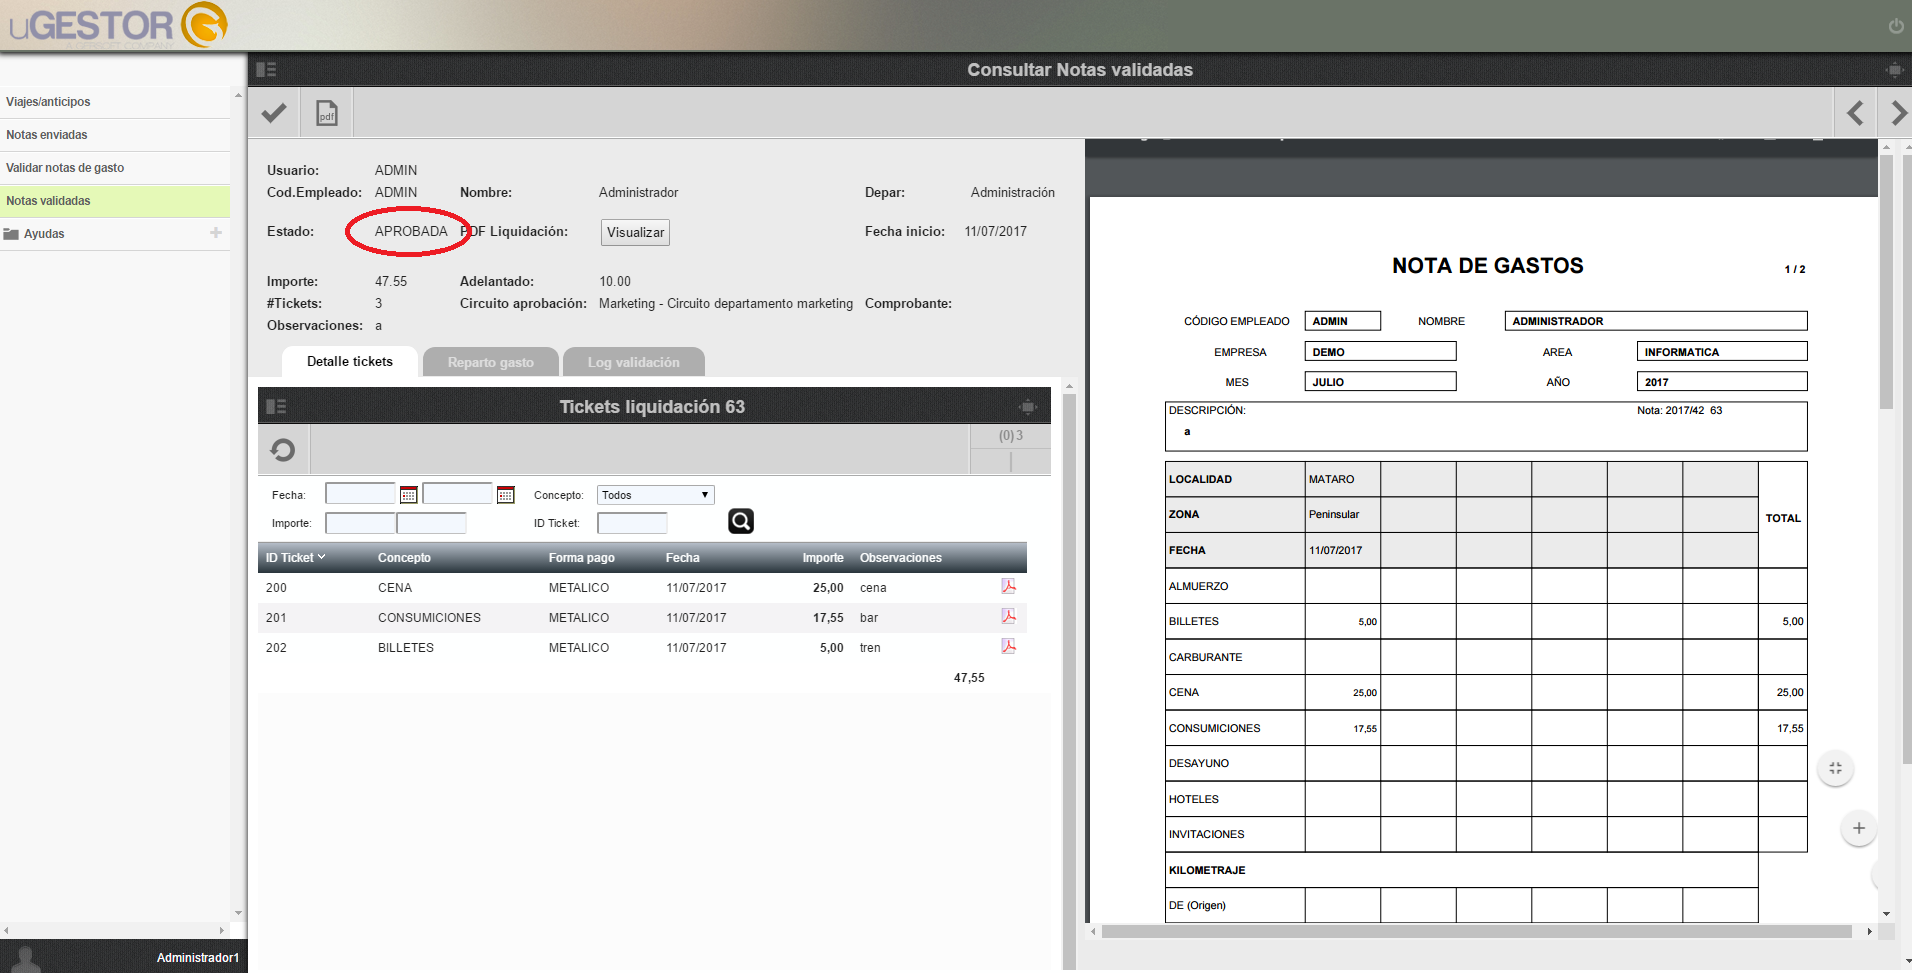This screenshot has height=973, width=1912.
Task: Select the BILLETES ticket row
Action: [x=642, y=648]
